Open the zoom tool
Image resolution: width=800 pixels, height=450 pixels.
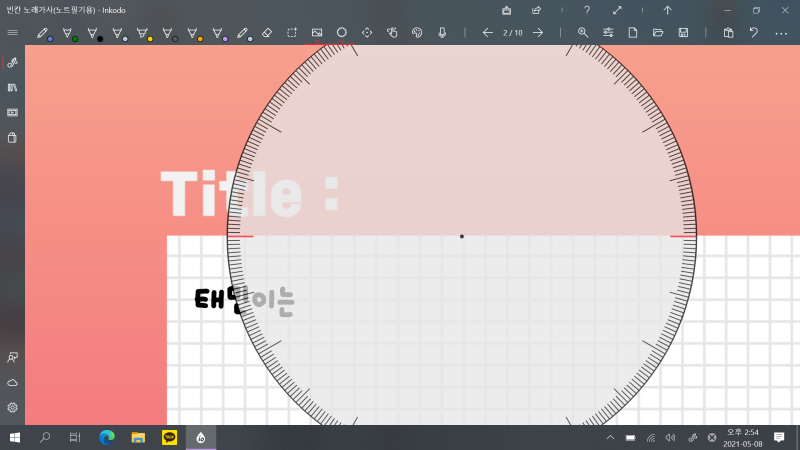(583, 33)
